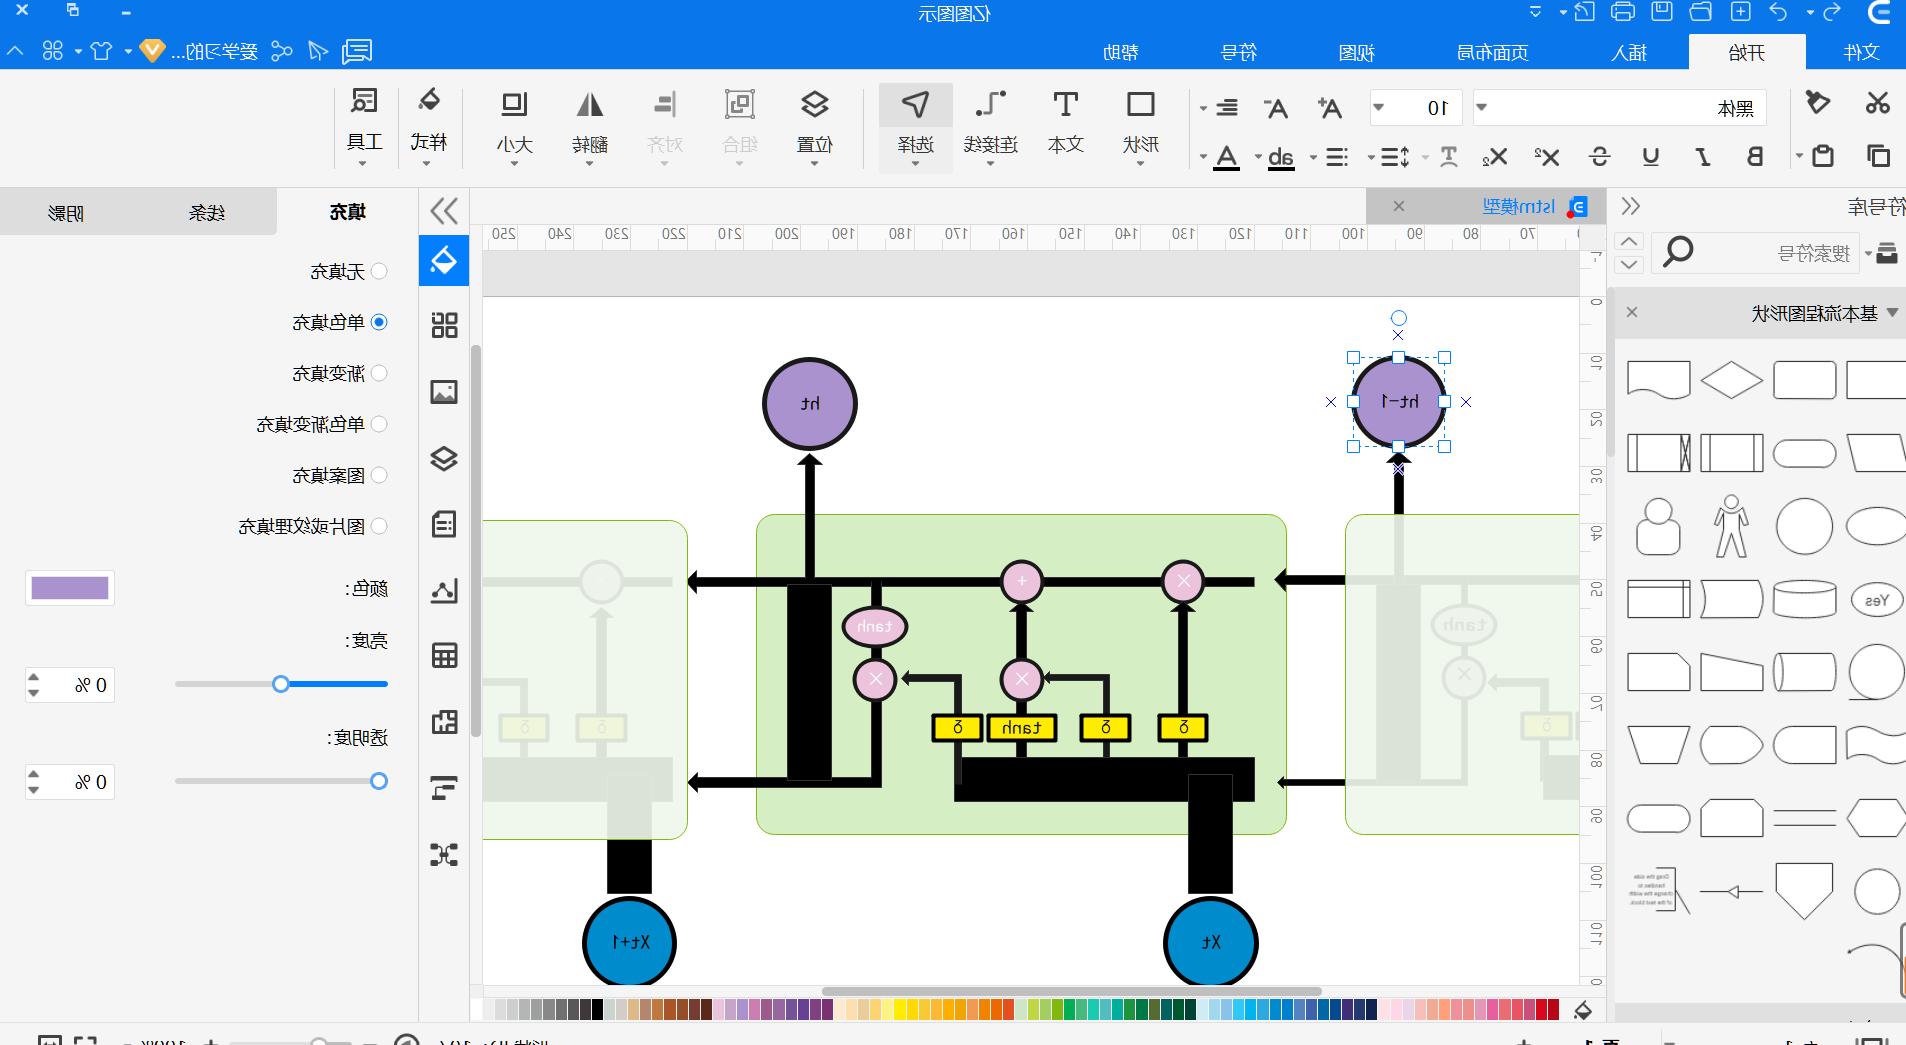Switch to the Line (线条) panel tab
The width and height of the screenshot is (1906, 1045).
207,212
